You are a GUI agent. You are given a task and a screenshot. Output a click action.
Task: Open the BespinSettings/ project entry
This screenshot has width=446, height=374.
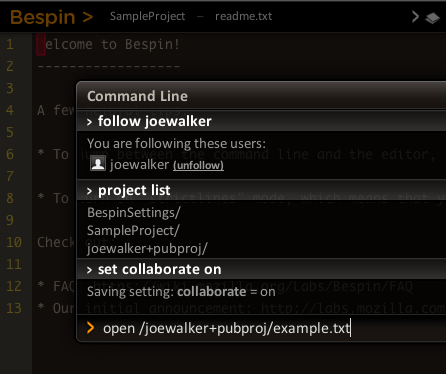pyautogui.click(x=134, y=213)
